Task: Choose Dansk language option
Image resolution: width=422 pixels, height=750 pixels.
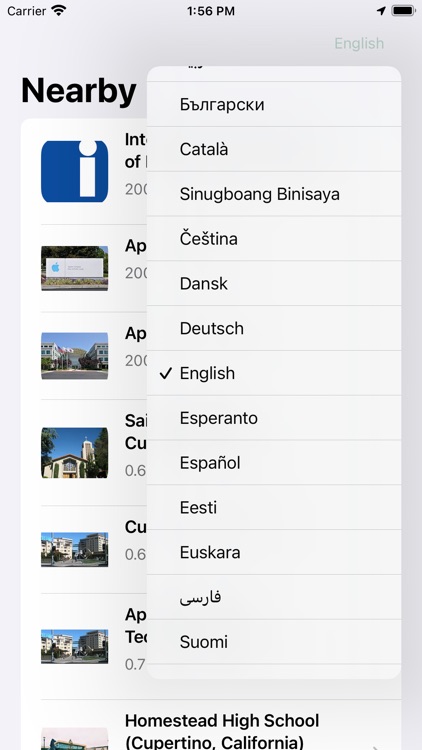Action: (274, 284)
